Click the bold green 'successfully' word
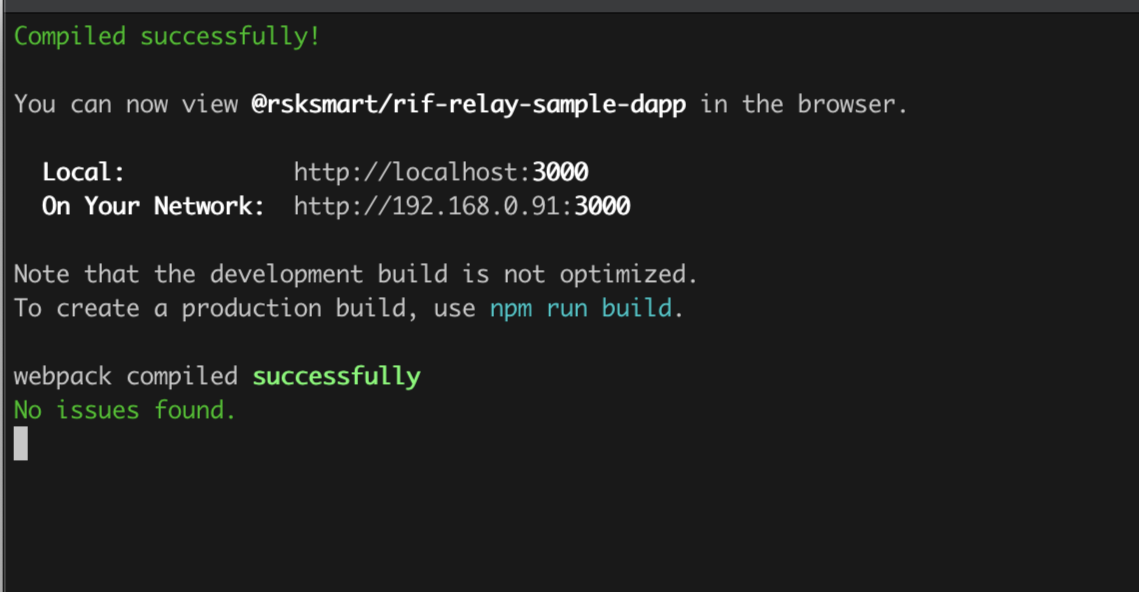1139x592 pixels. 336,376
